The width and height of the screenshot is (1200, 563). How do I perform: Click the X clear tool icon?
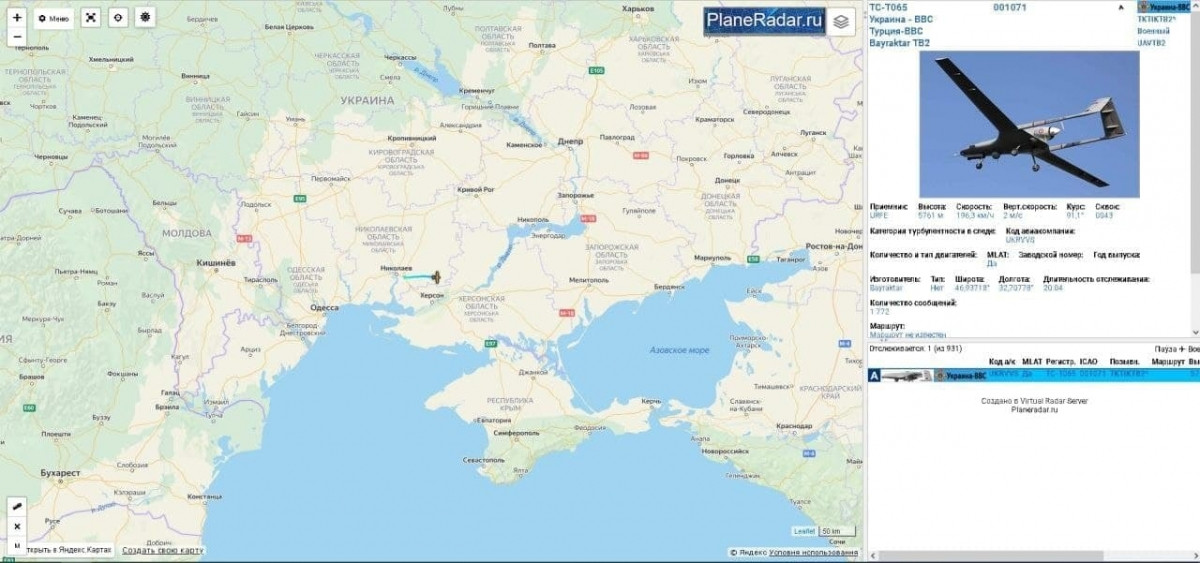[x=17, y=526]
